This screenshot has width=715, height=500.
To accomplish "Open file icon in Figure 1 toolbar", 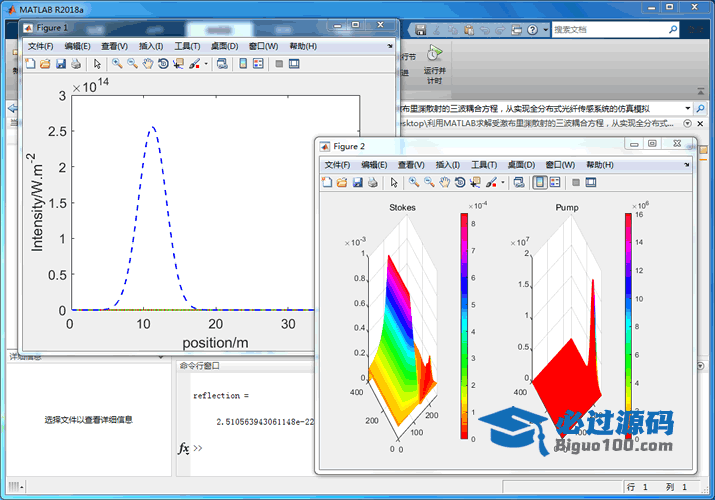I will click(x=45, y=64).
